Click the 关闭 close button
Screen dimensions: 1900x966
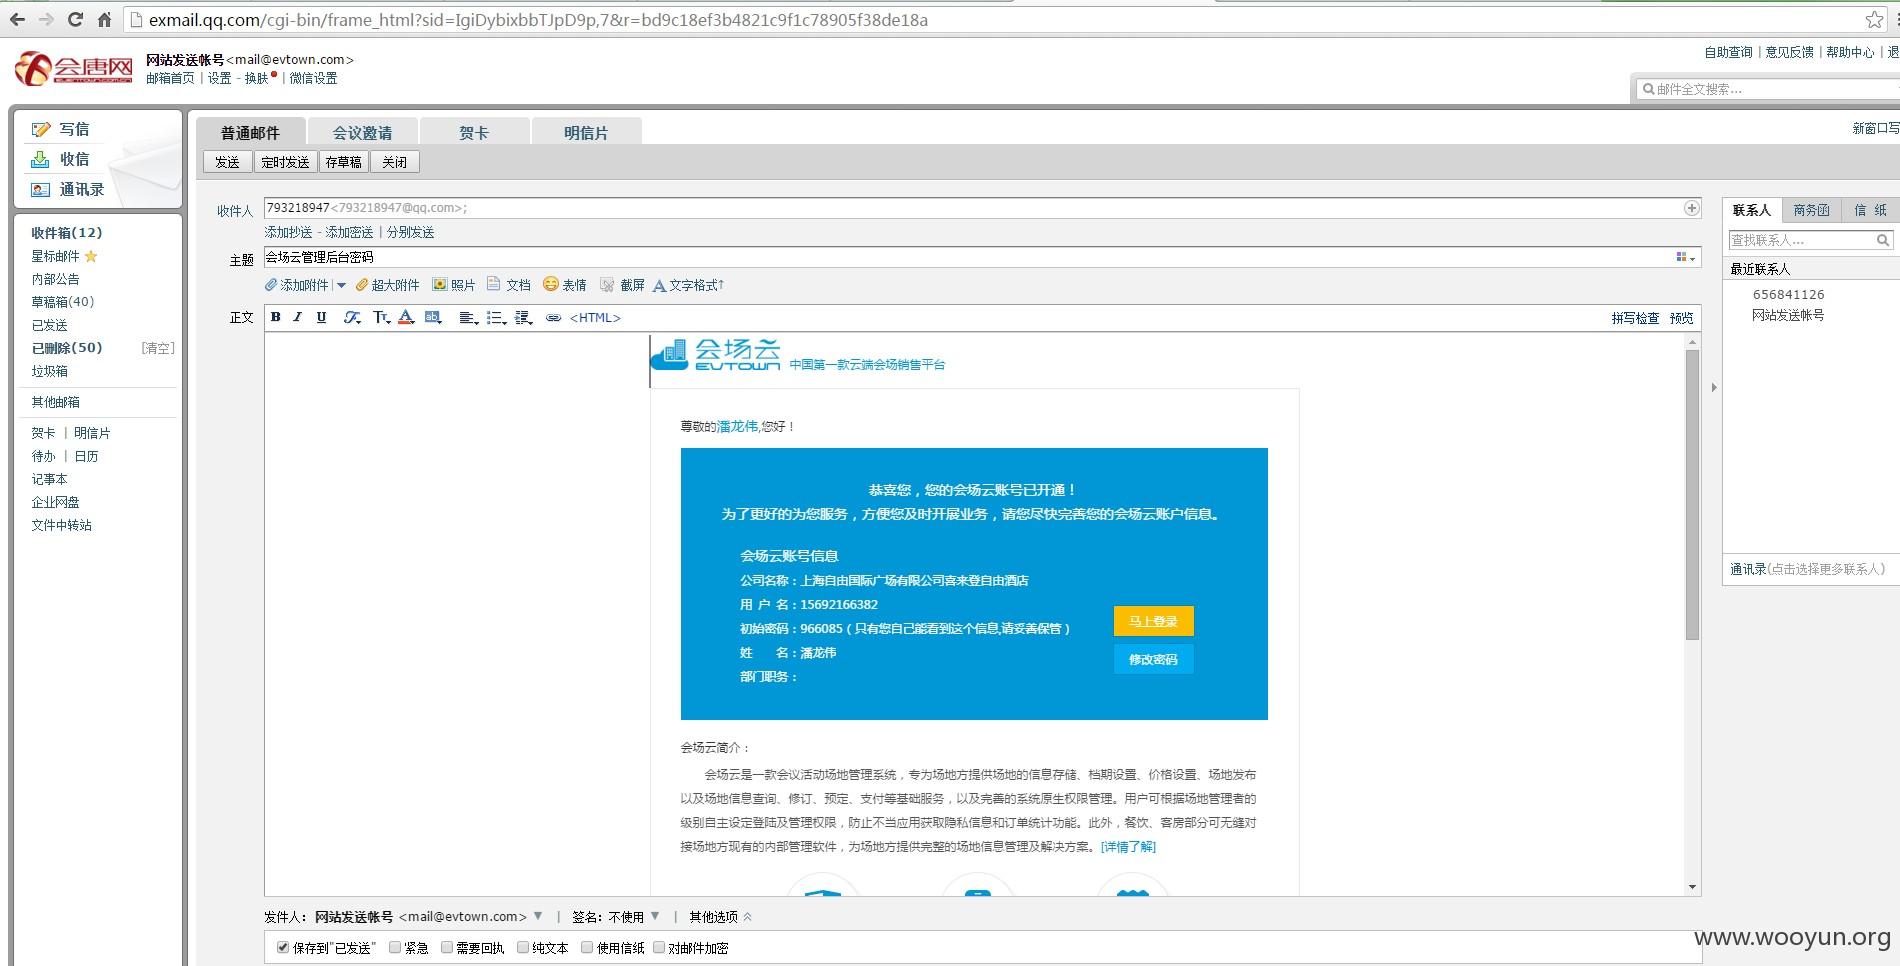pyautogui.click(x=394, y=162)
